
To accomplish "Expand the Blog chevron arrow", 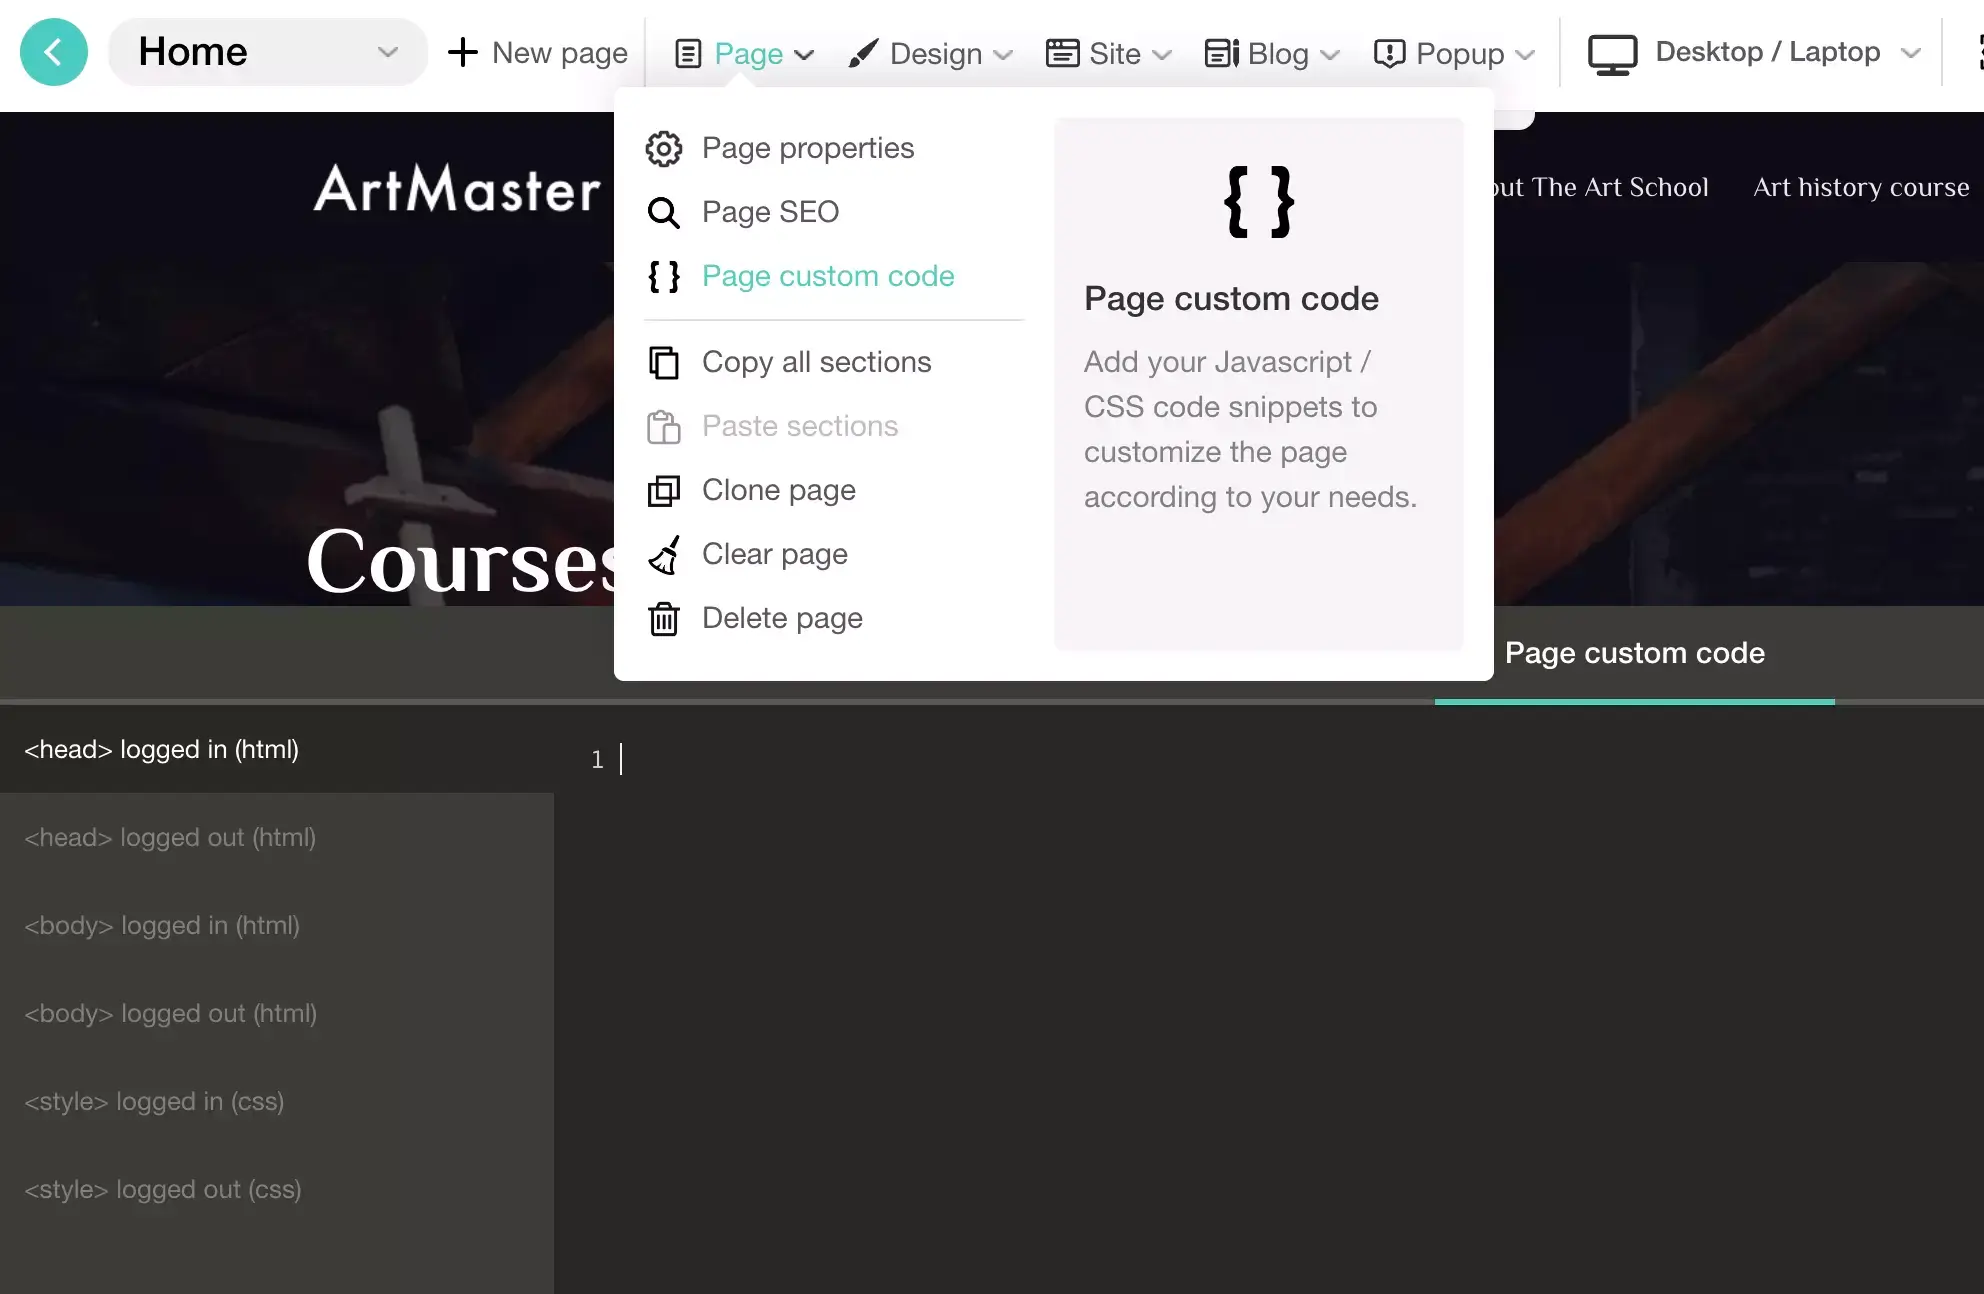I will click(x=1330, y=55).
